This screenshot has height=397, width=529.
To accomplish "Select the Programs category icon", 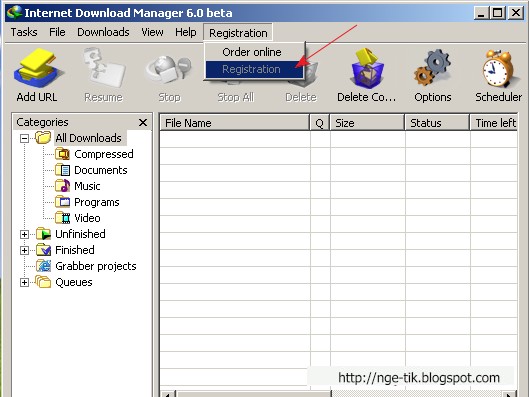I will (62, 202).
